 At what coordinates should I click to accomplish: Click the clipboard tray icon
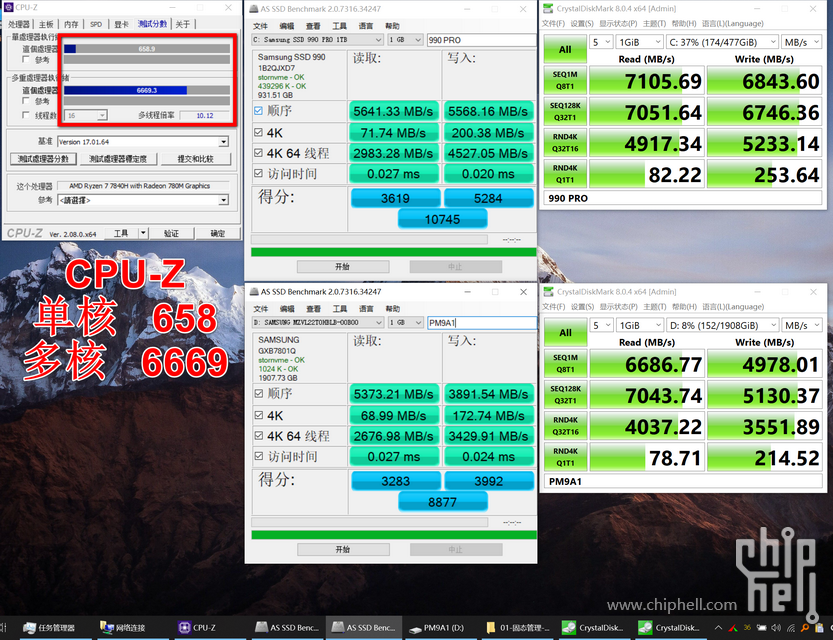click(x=820, y=628)
